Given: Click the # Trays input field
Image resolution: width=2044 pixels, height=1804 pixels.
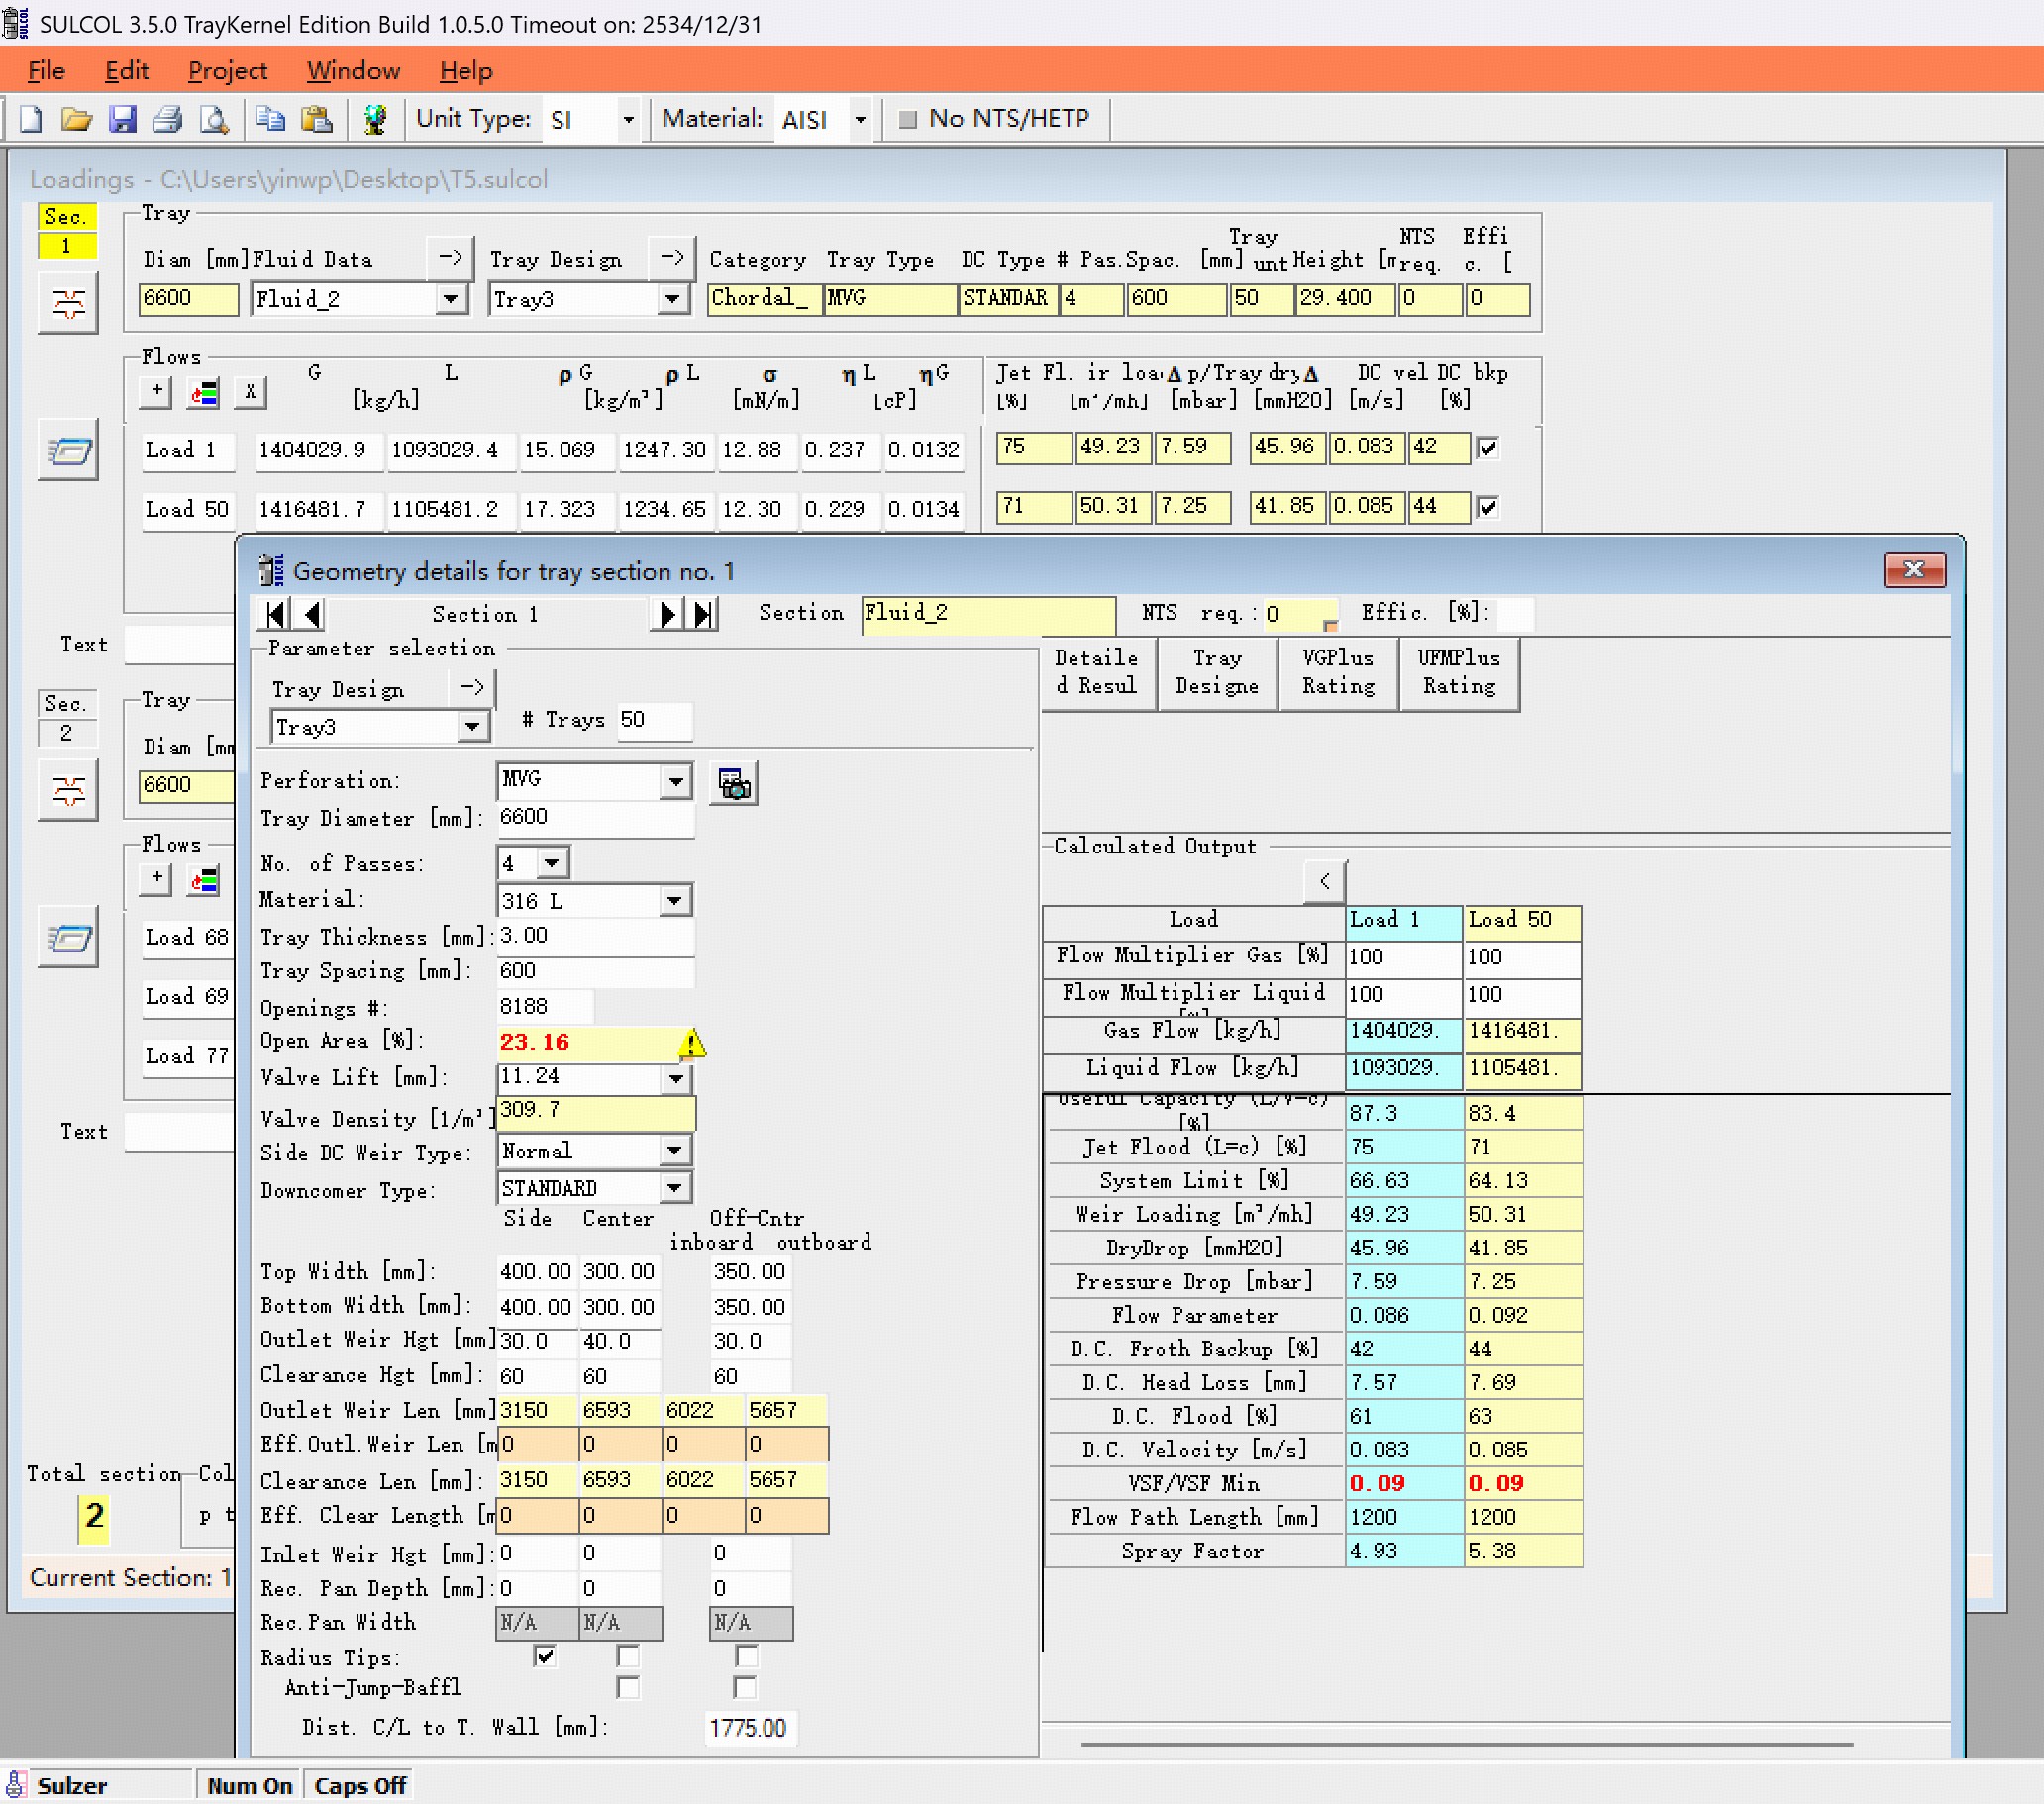Looking at the screenshot, I should tap(654, 720).
